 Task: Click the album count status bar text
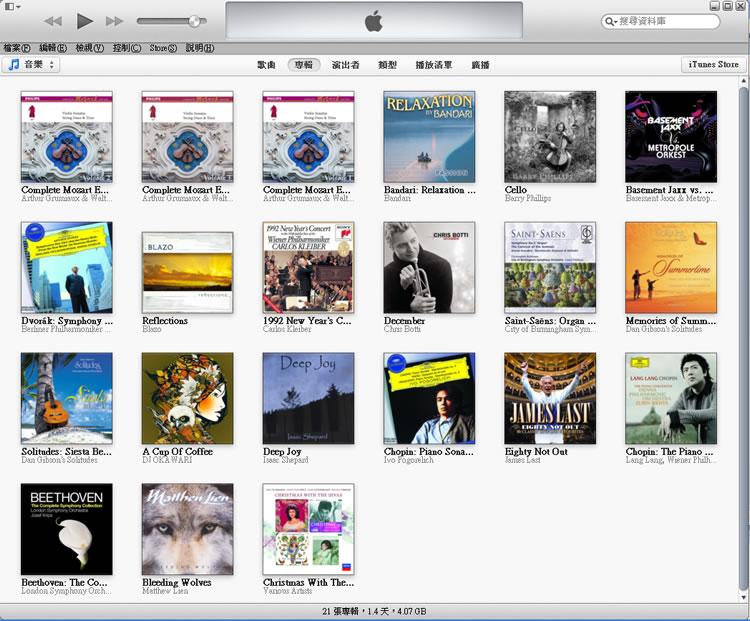point(374,611)
